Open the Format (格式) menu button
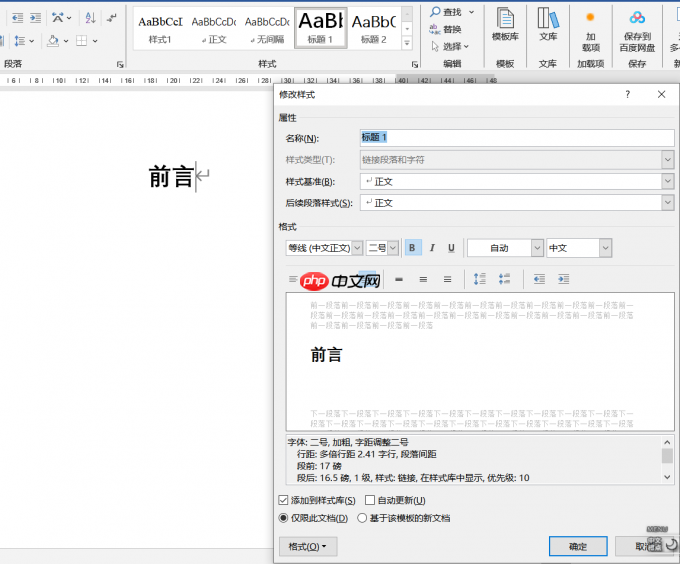The height and width of the screenshot is (564, 680). coord(308,547)
